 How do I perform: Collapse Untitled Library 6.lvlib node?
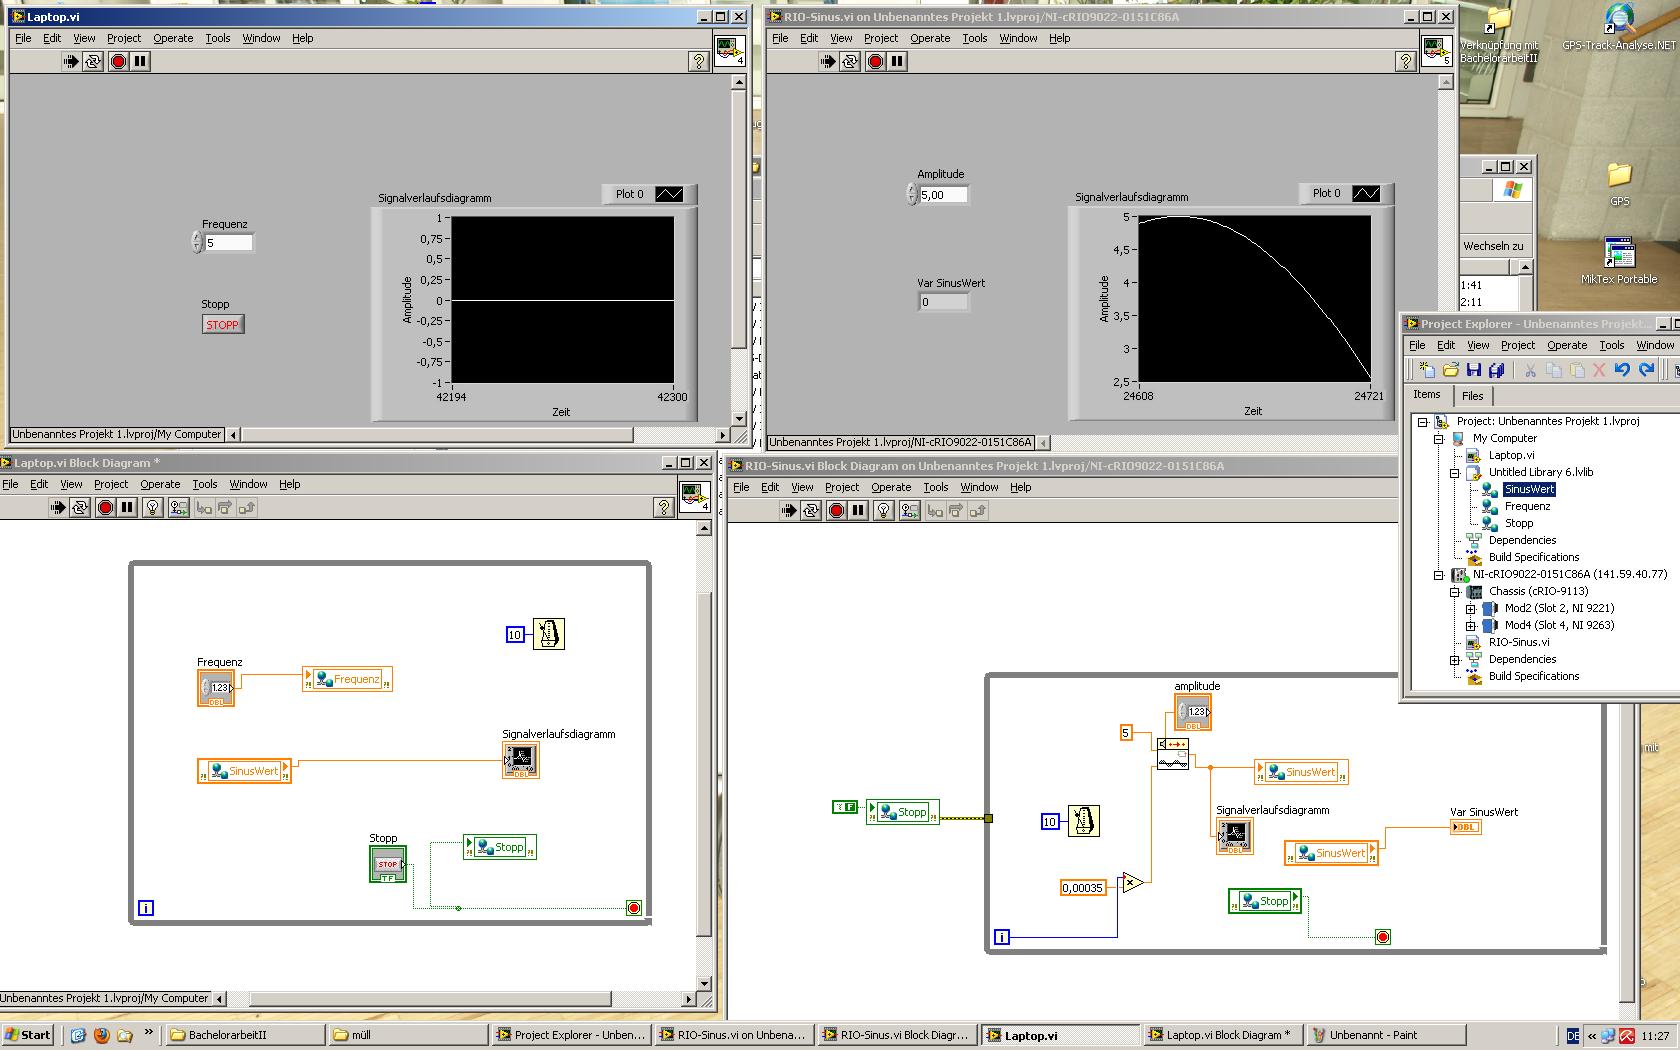pyautogui.click(x=1455, y=473)
